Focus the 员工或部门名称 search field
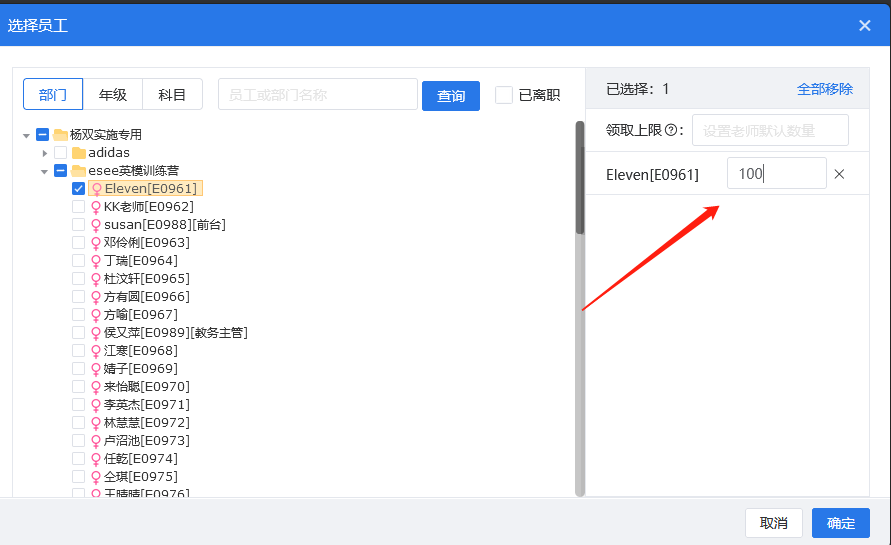This screenshot has width=891, height=545. [318, 94]
